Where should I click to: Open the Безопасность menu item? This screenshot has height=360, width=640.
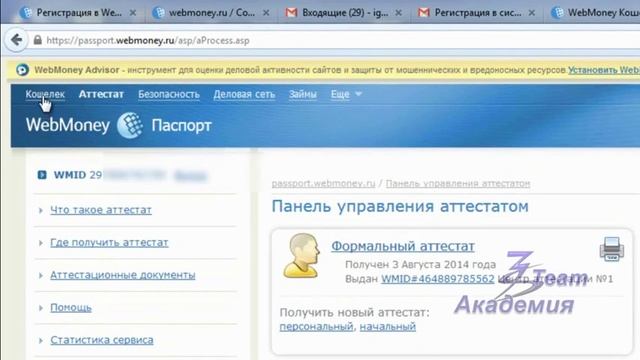pos(169,94)
